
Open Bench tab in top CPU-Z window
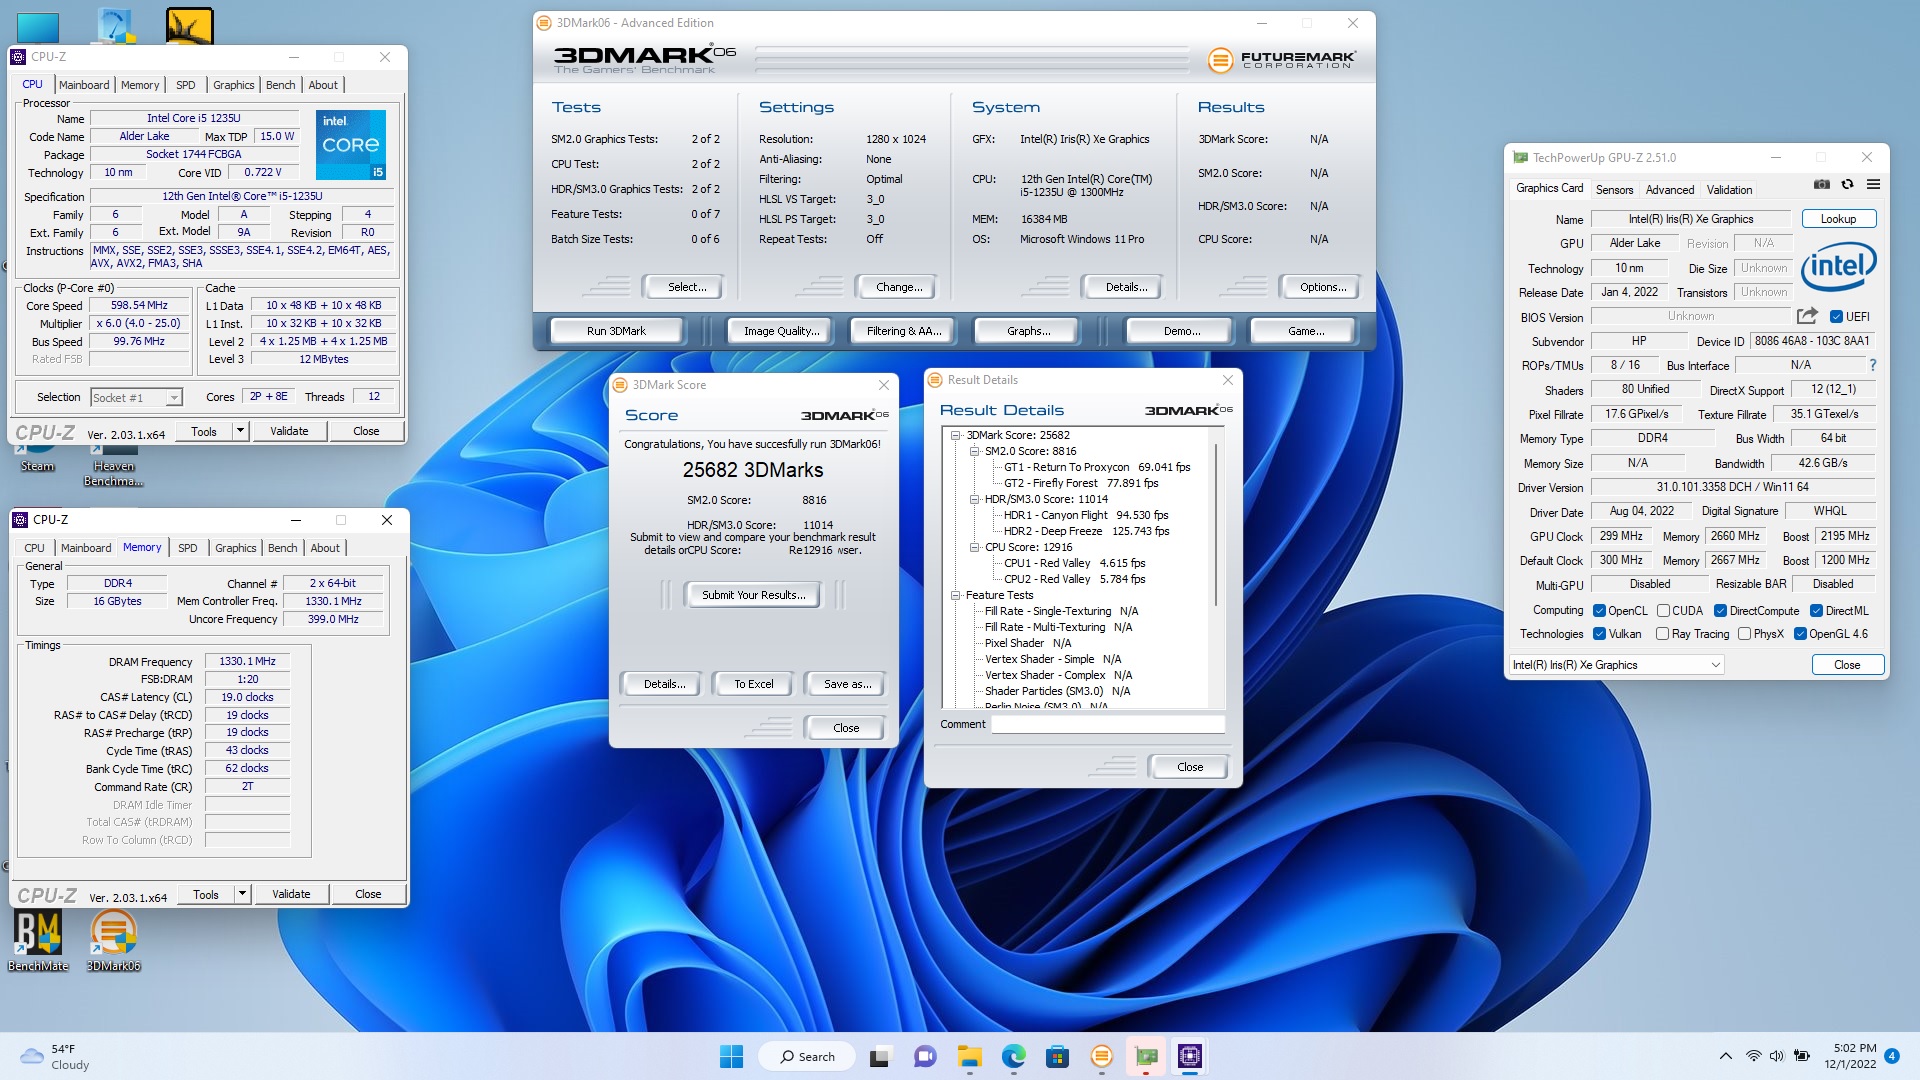[280, 85]
